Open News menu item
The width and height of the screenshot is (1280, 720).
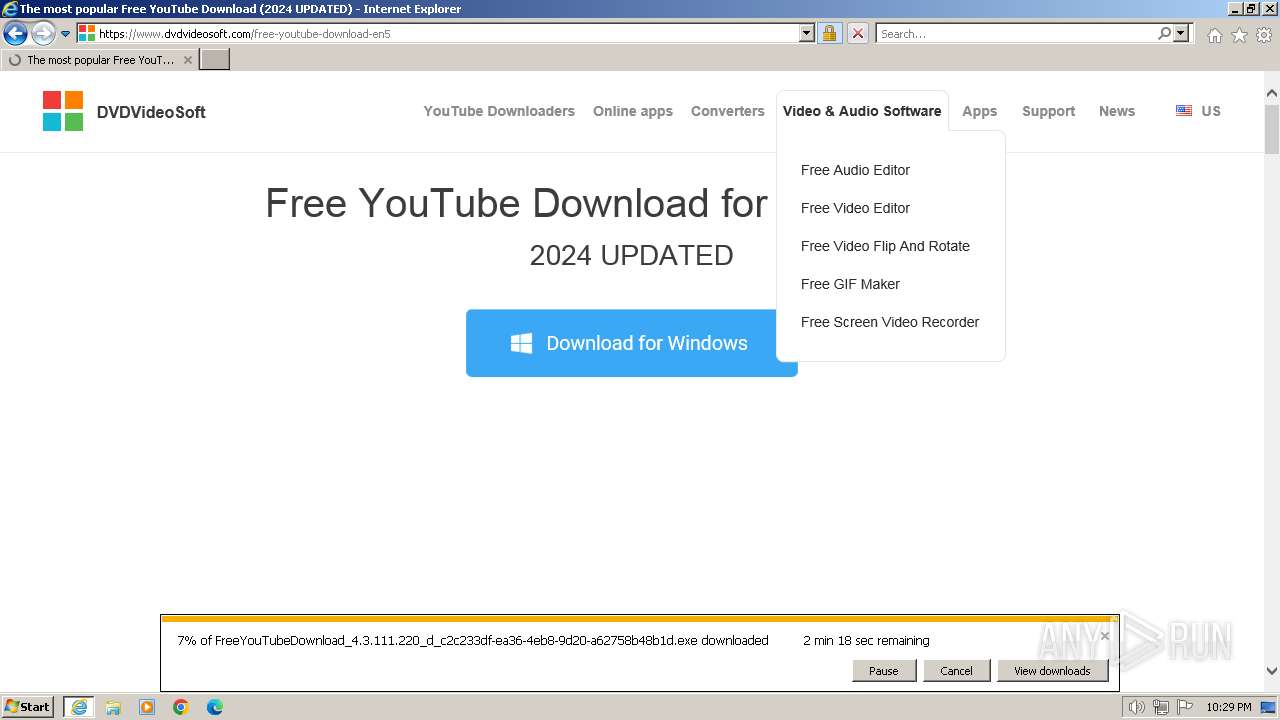[x=1117, y=111]
